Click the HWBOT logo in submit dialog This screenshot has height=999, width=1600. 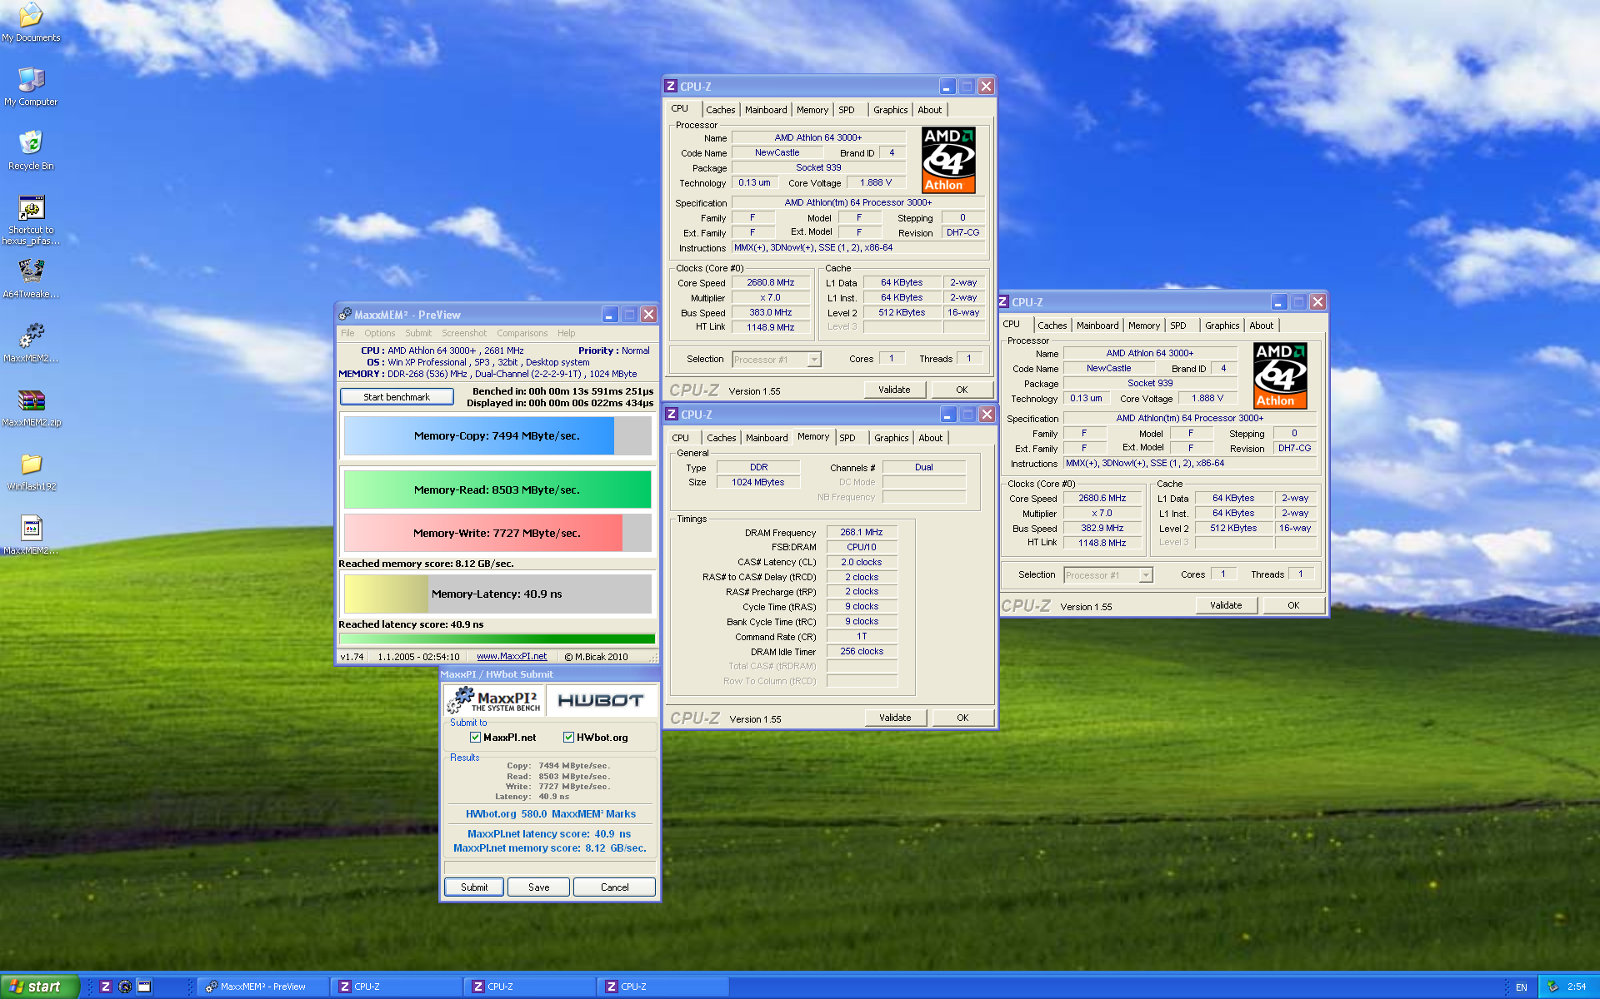[600, 700]
